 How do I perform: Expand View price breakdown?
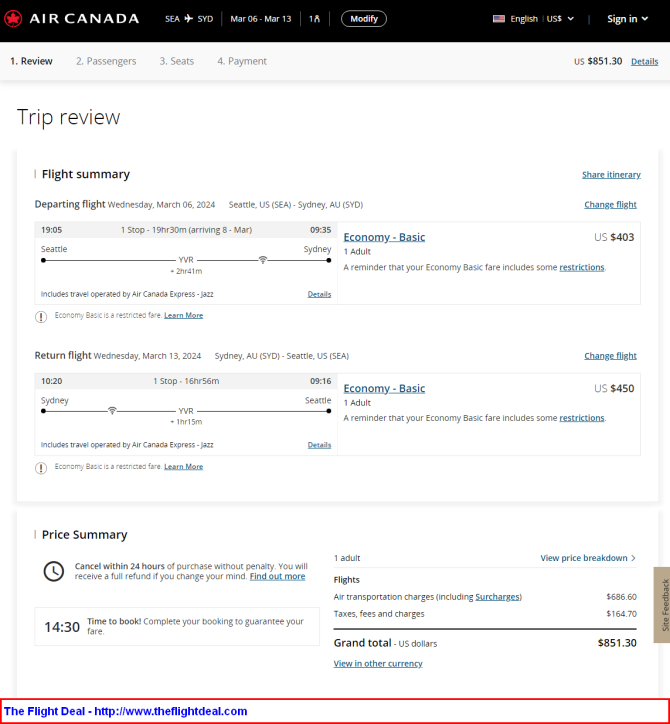pos(588,558)
